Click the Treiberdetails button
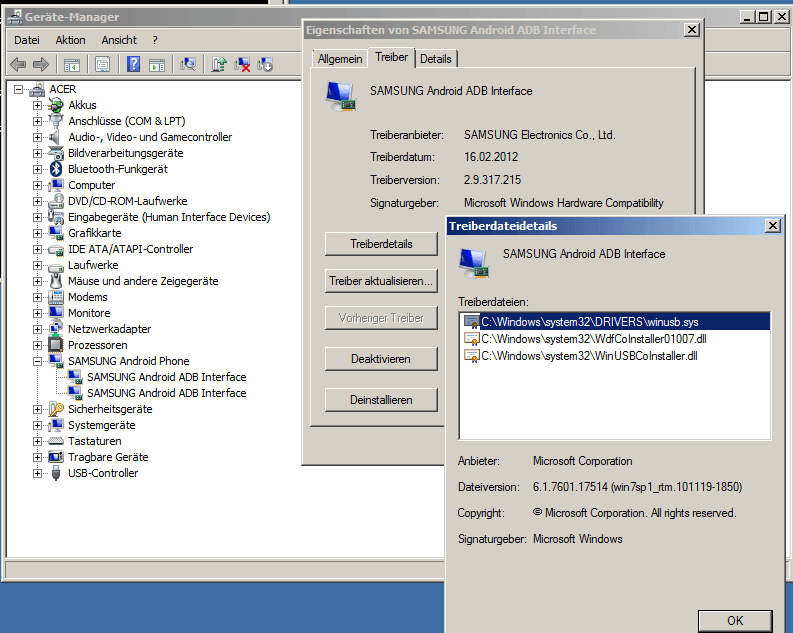 click(381, 244)
